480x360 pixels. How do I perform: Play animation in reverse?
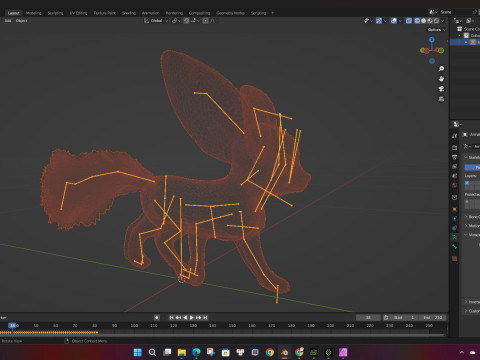(185, 317)
